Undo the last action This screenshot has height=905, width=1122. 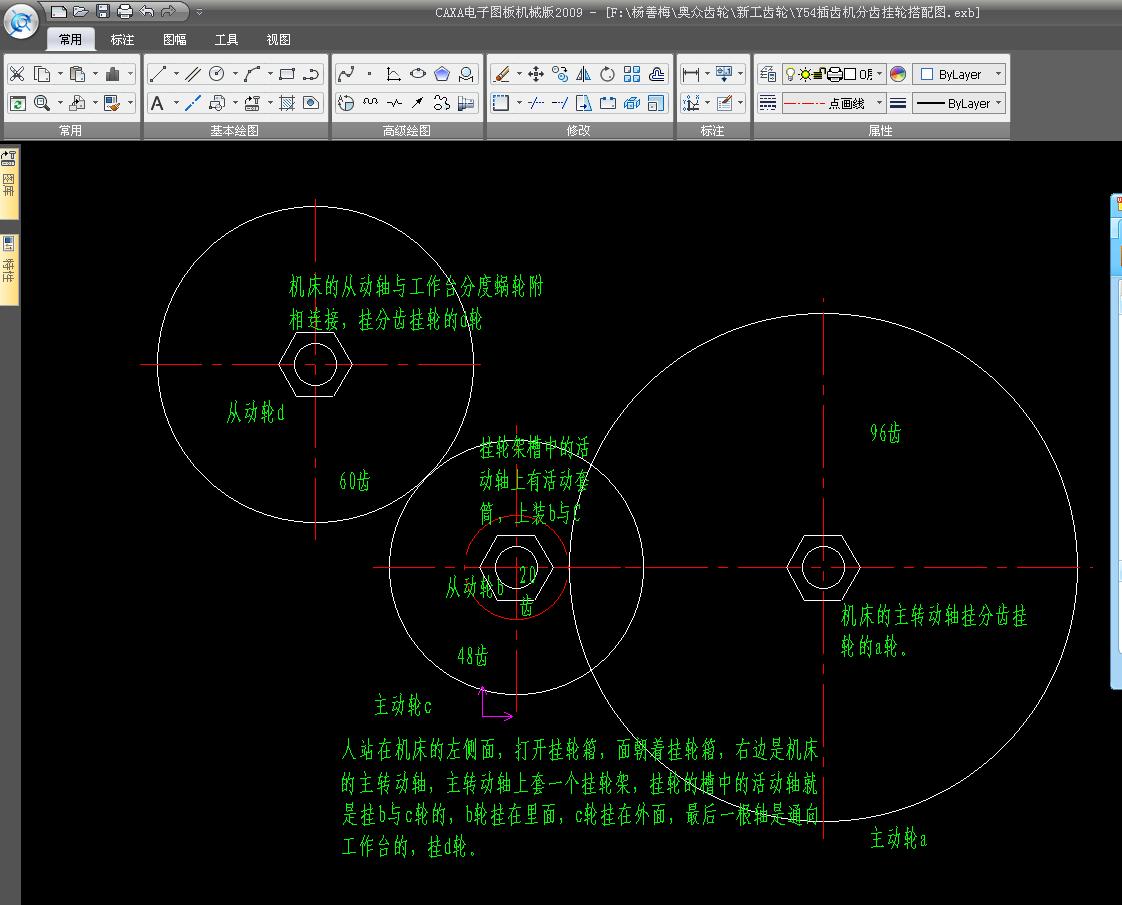click(x=147, y=11)
